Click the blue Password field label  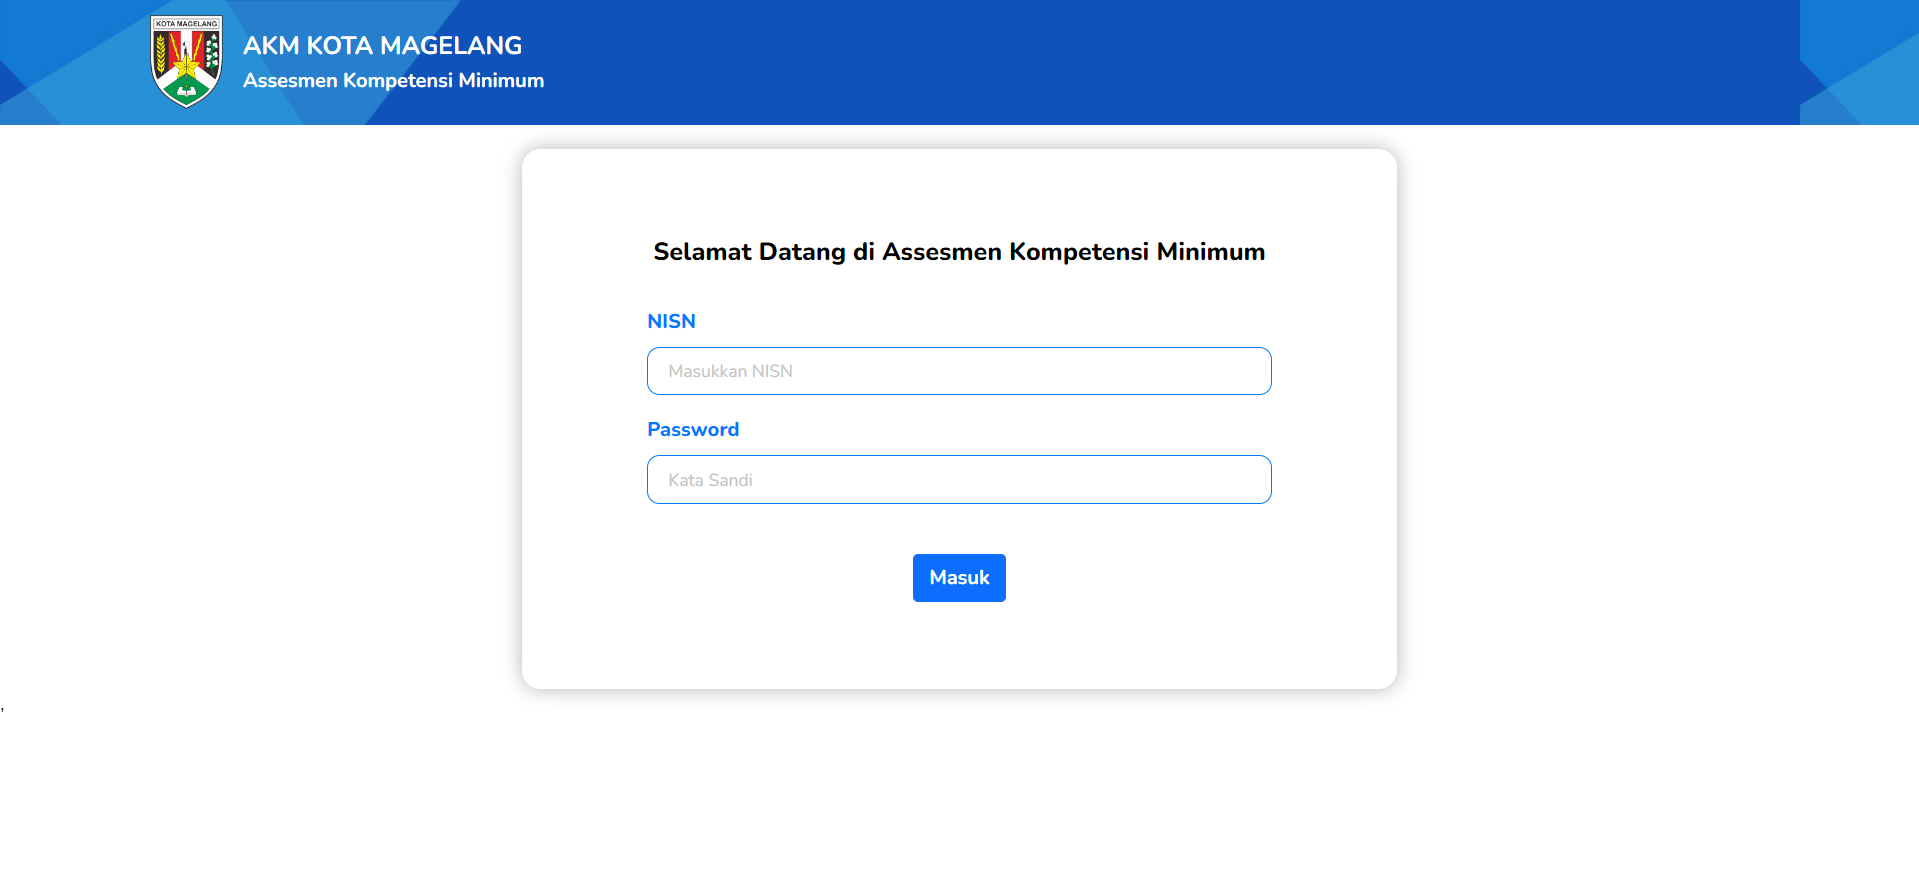[x=693, y=429]
